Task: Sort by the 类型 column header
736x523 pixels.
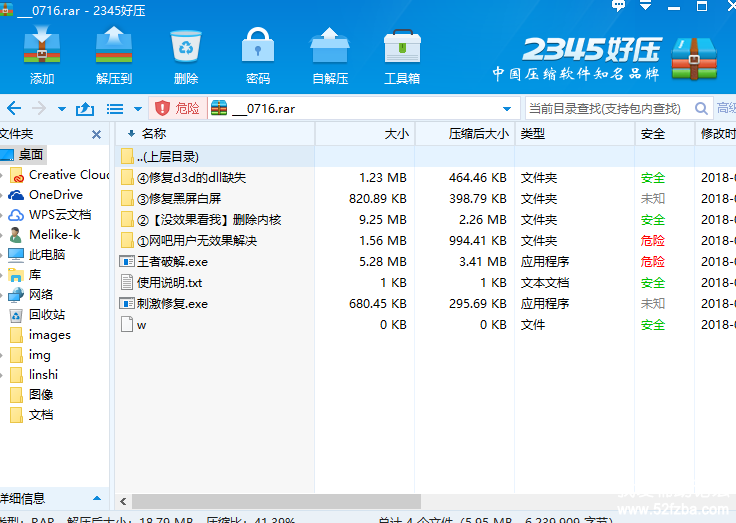Action: 575,134
